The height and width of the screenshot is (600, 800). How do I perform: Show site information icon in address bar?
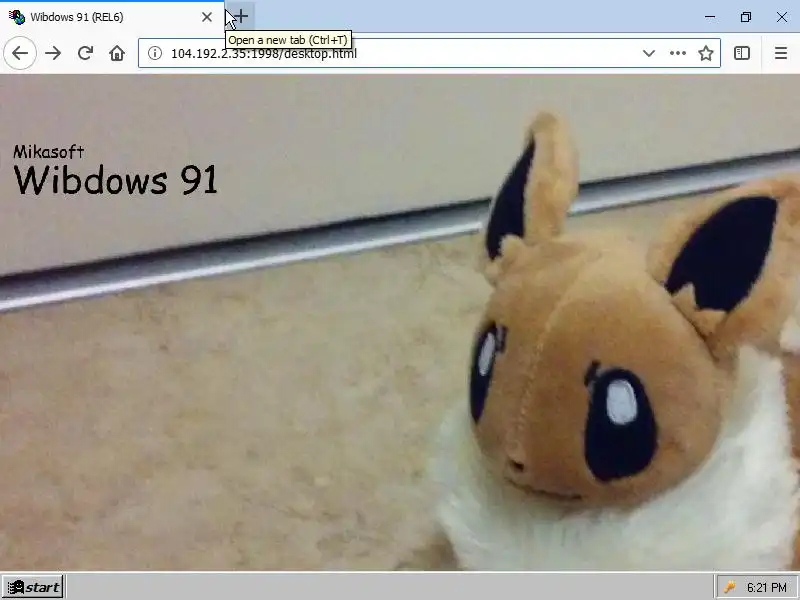pos(155,53)
